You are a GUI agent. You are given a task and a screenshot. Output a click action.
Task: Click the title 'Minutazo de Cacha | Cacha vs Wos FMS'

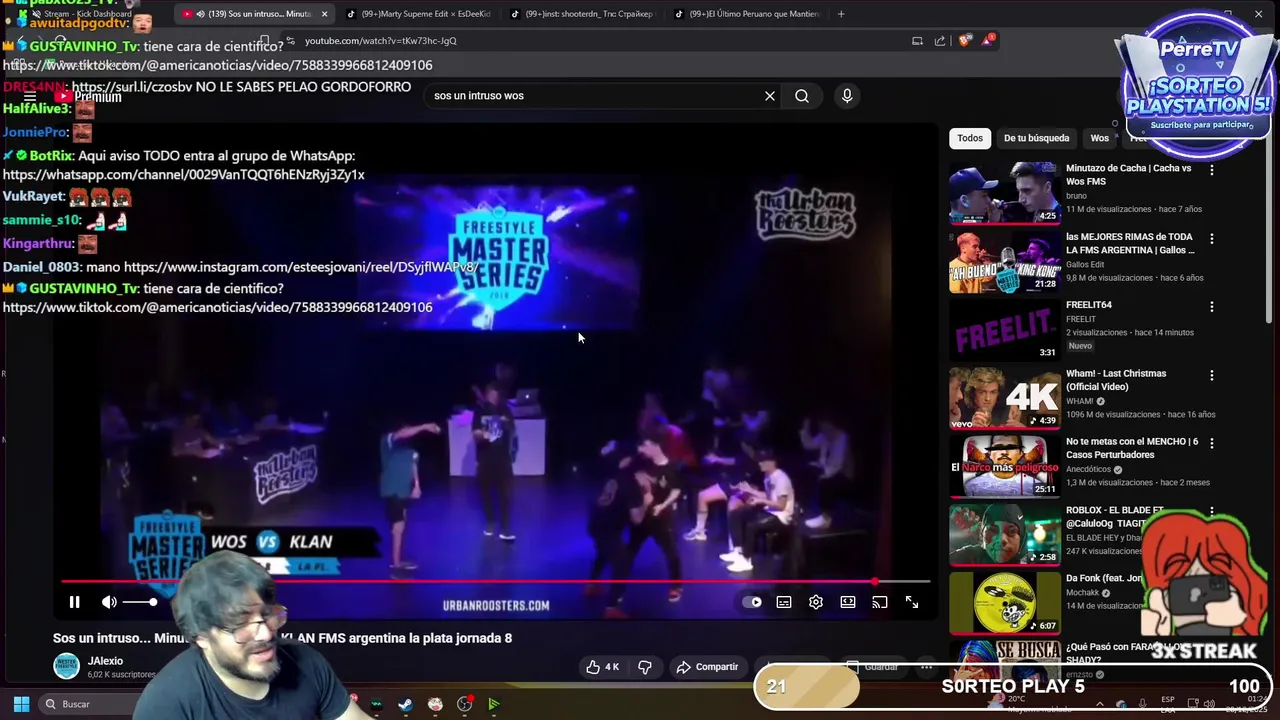click(x=1128, y=175)
